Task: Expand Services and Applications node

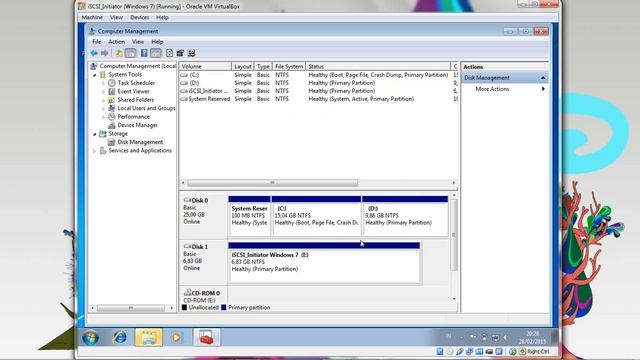Action: (x=95, y=151)
